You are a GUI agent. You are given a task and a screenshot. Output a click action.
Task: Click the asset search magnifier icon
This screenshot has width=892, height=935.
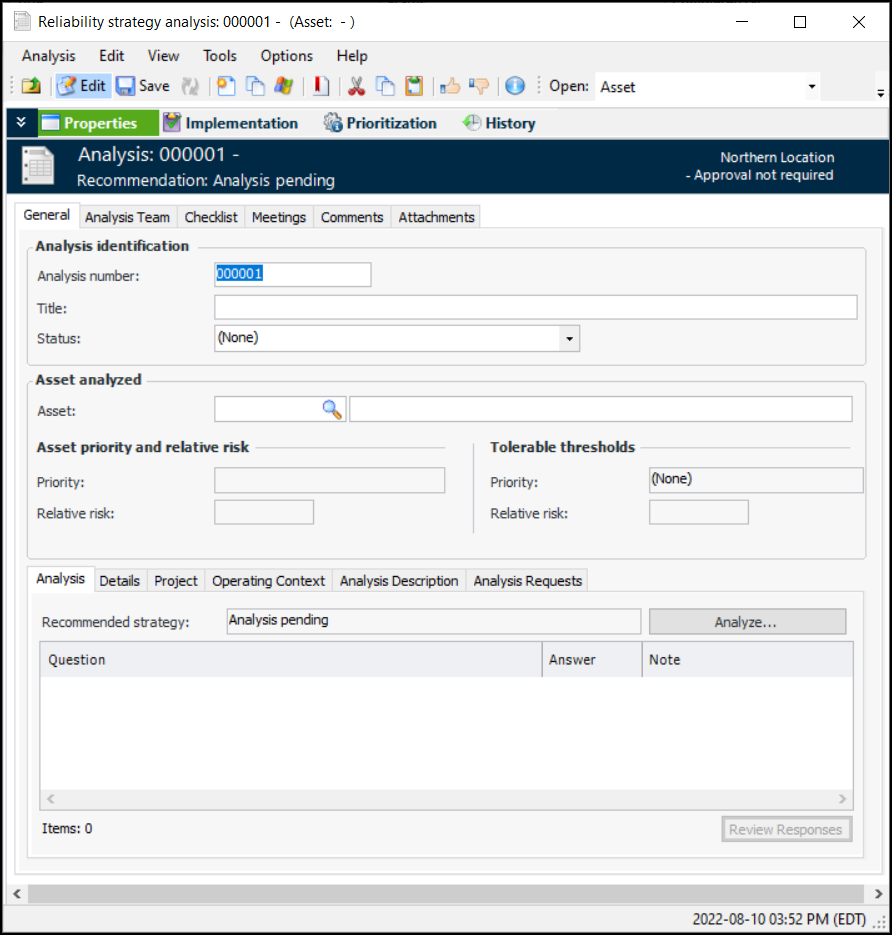click(332, 409)
